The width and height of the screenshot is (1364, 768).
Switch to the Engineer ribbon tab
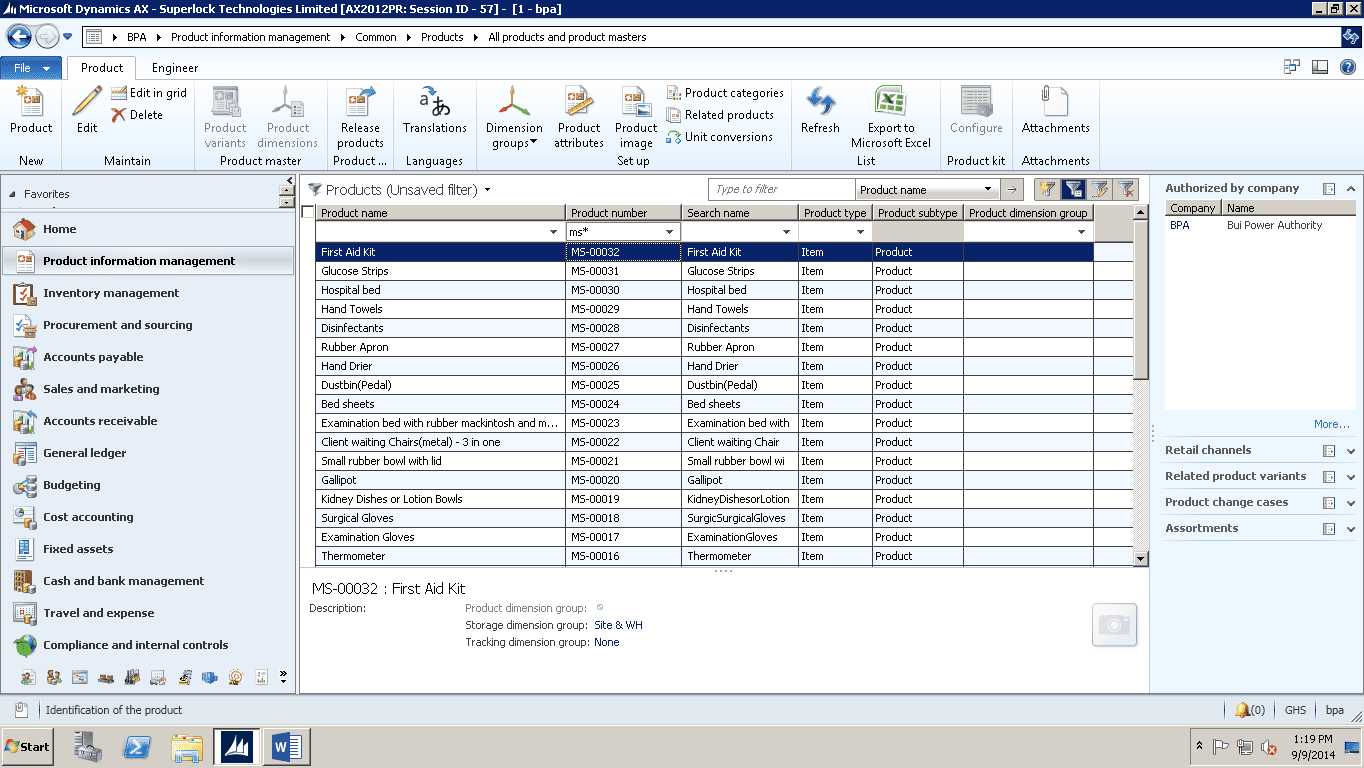[175, 68]
